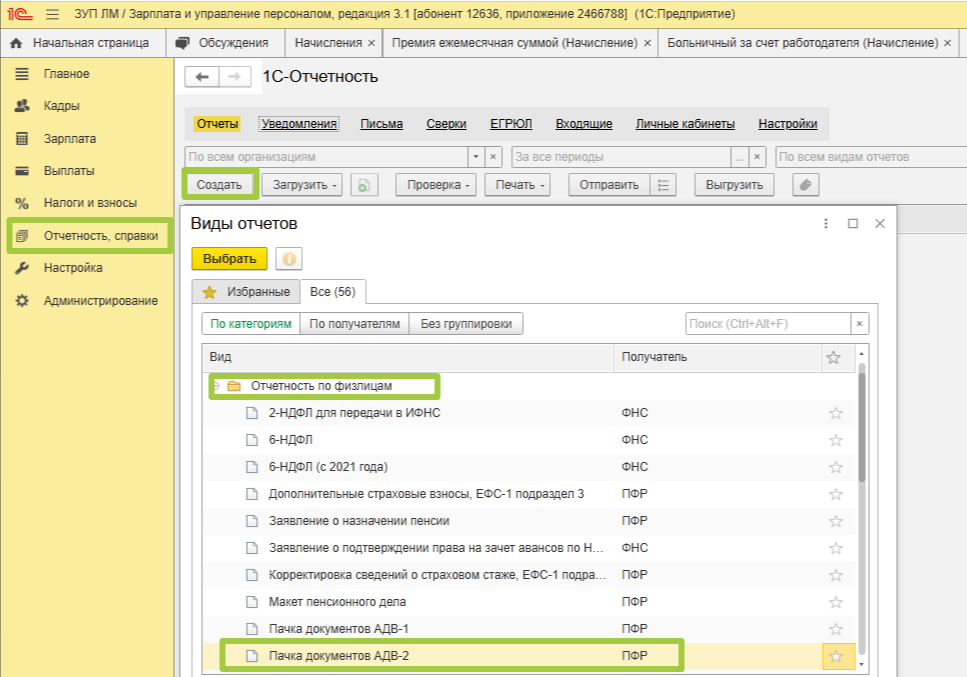Image resolution: width=967 pixels, height=677 pixels.
Task: Click the period filter field
Action: 621,157
